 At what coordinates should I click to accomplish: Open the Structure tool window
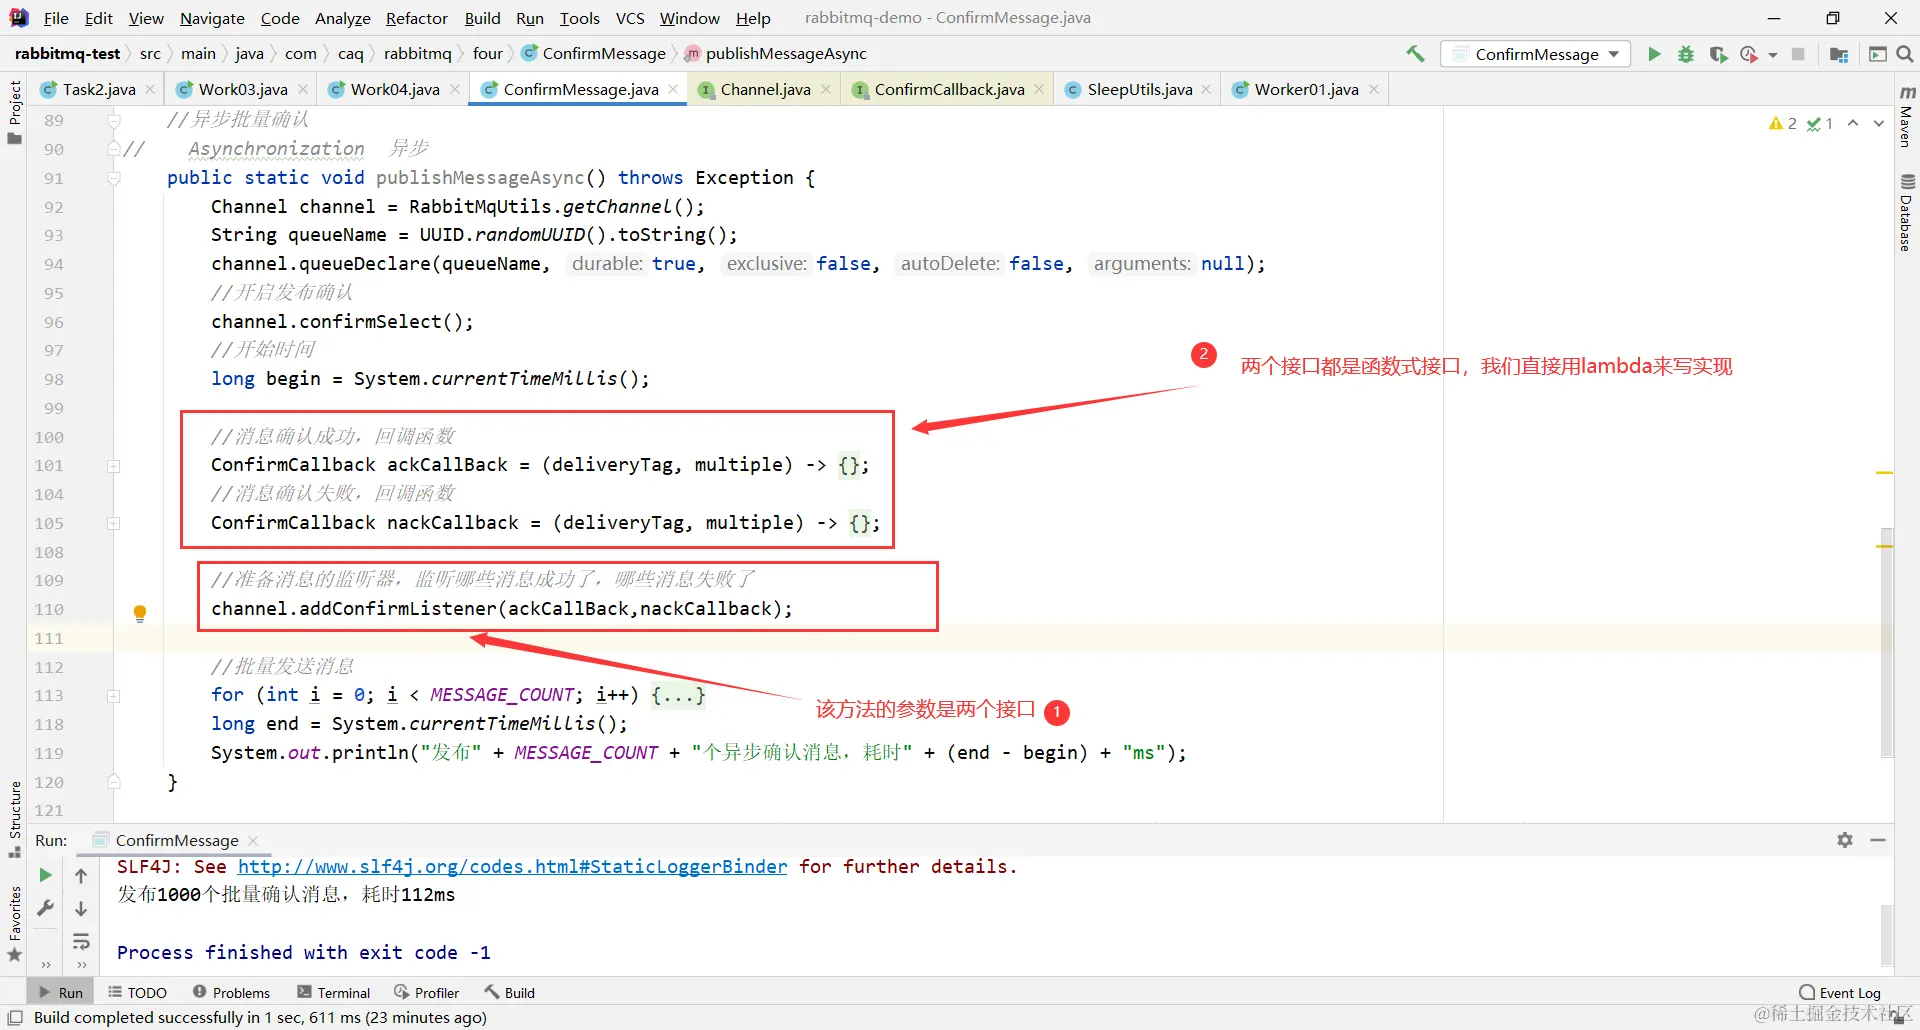[x=14, y=819]
